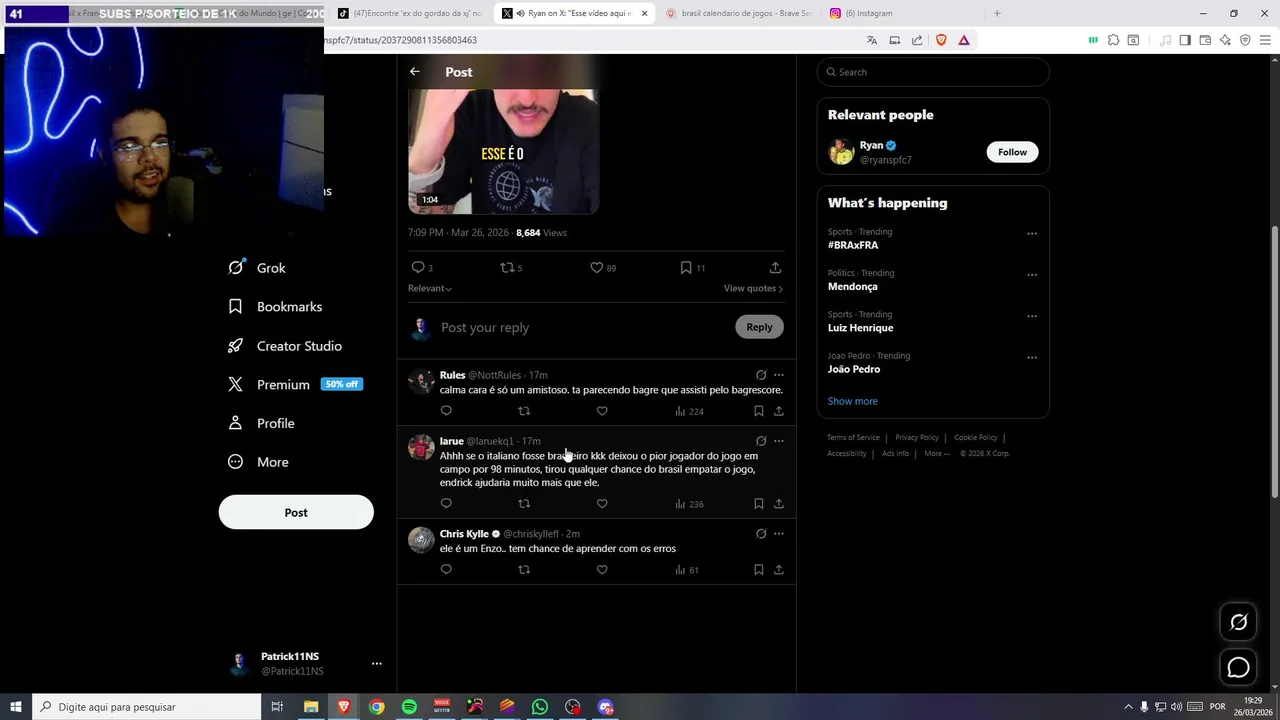Open the Relevant replies sort dropdown
The height and width of the screenshot is (720, 1280).
(430, 288)
